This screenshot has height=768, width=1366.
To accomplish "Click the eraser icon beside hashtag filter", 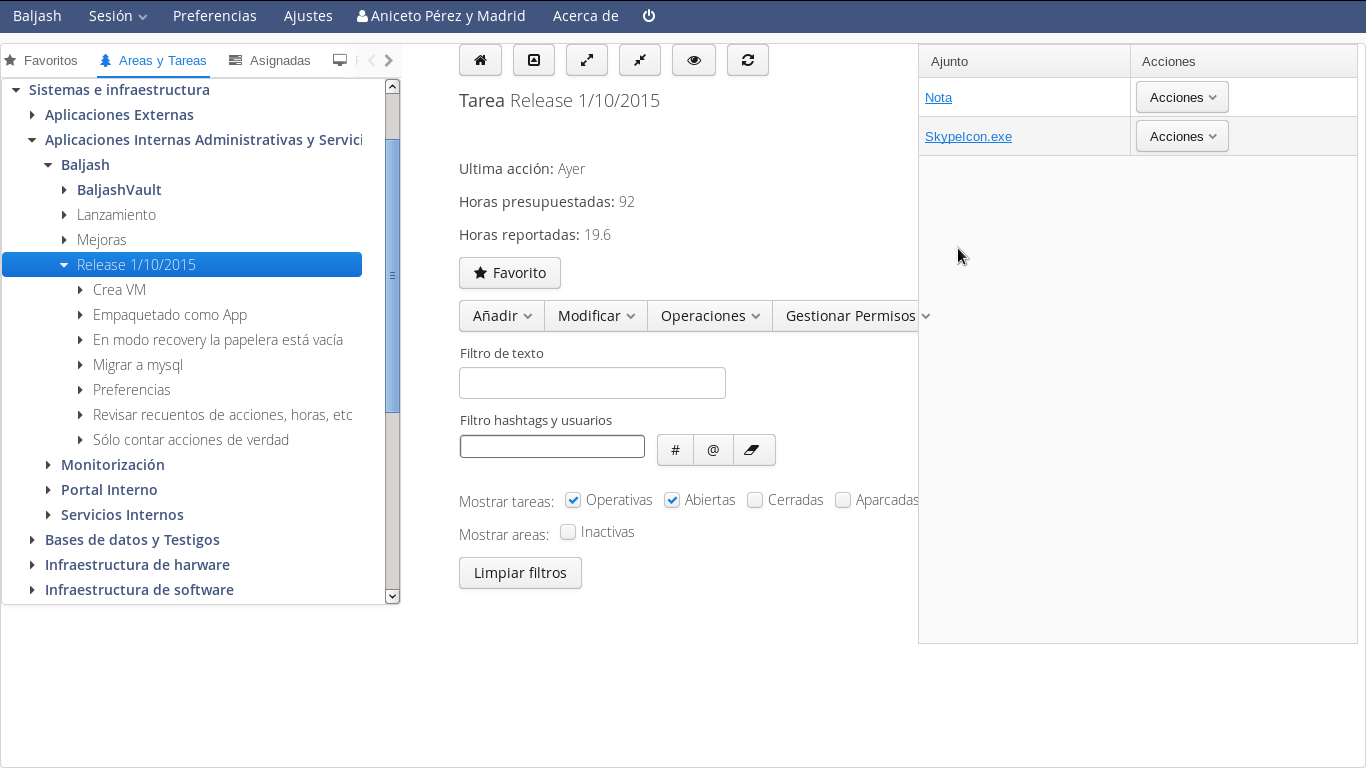I will point(753,450).
